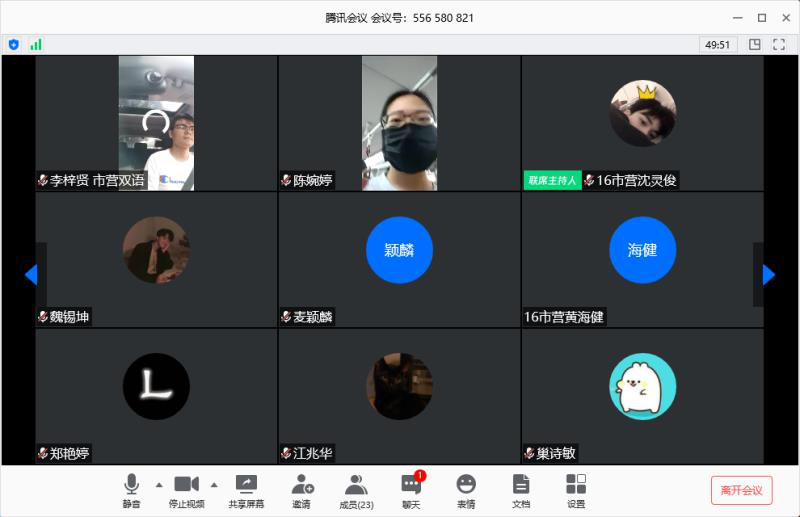
Task: Toggle the 停止视频 camera button
Action: click(x=187, y=490)
